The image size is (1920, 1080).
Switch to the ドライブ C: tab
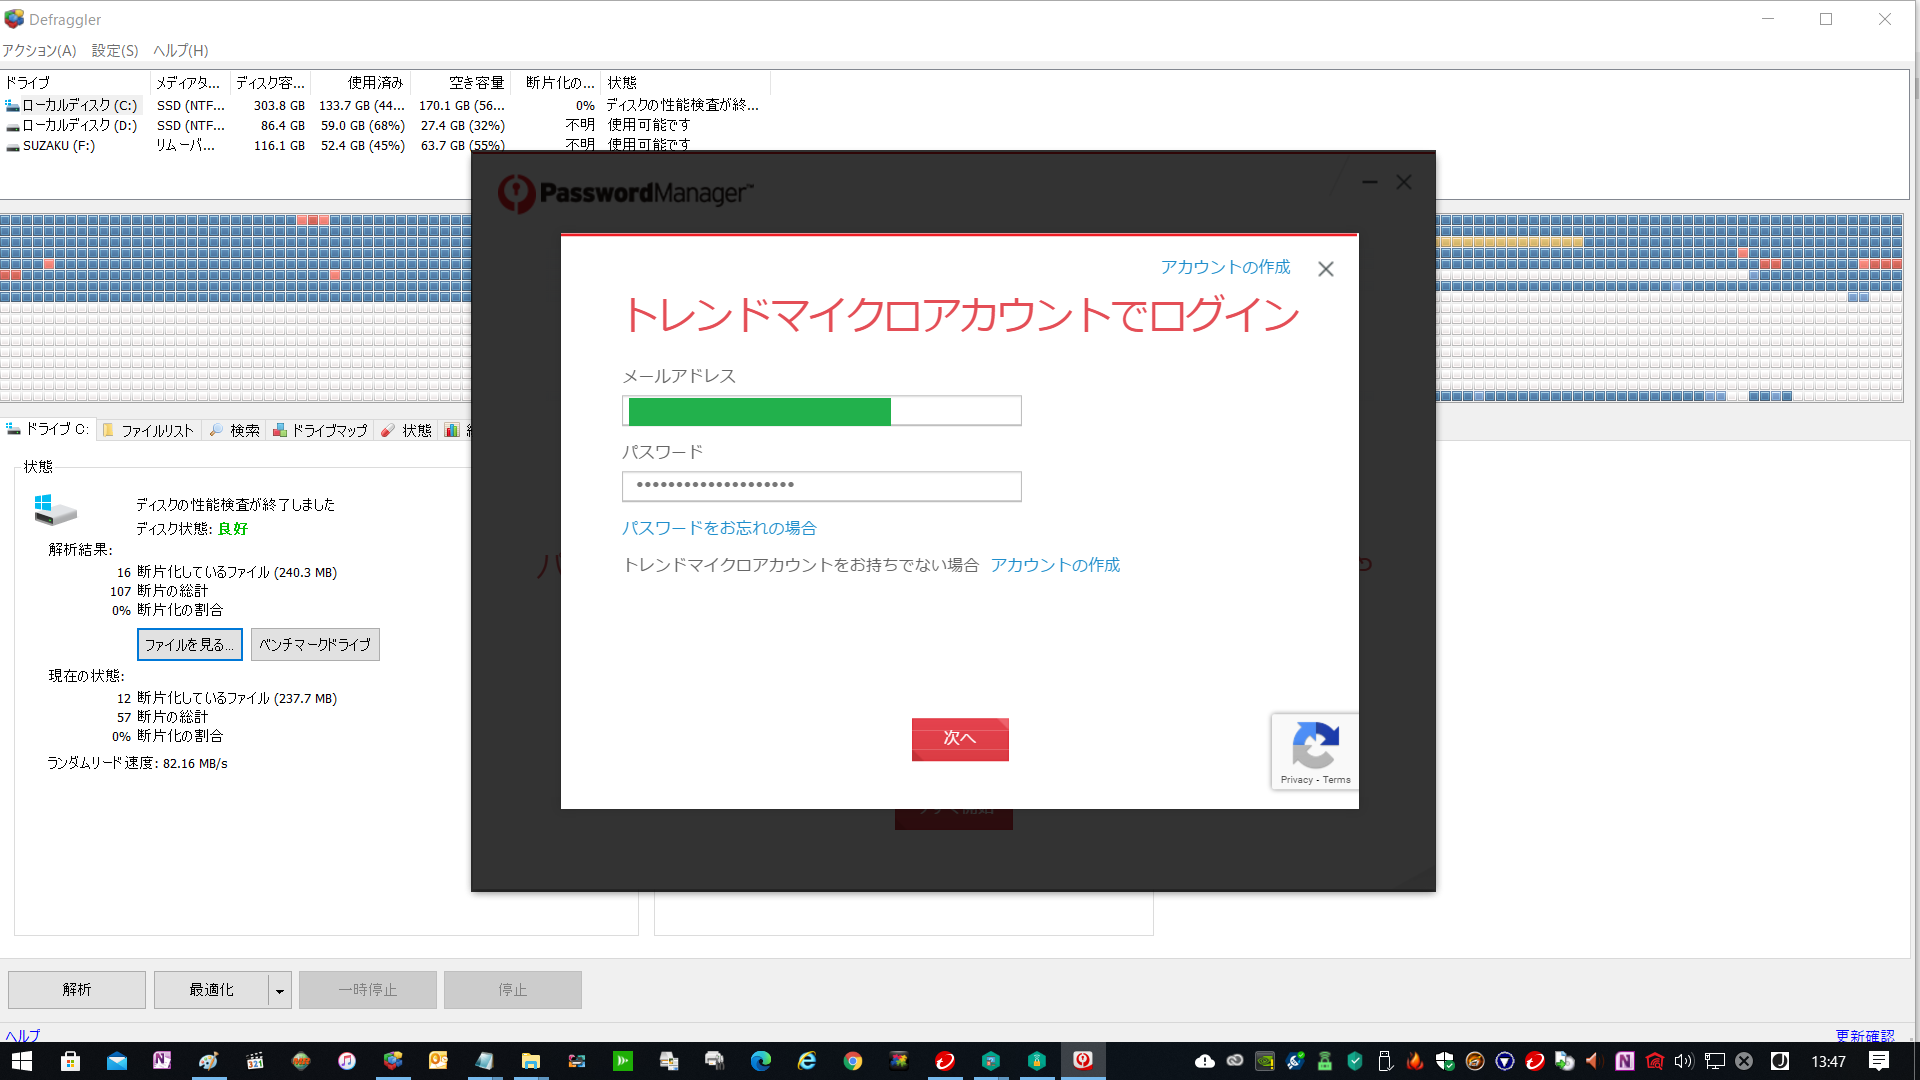(48, 429)
